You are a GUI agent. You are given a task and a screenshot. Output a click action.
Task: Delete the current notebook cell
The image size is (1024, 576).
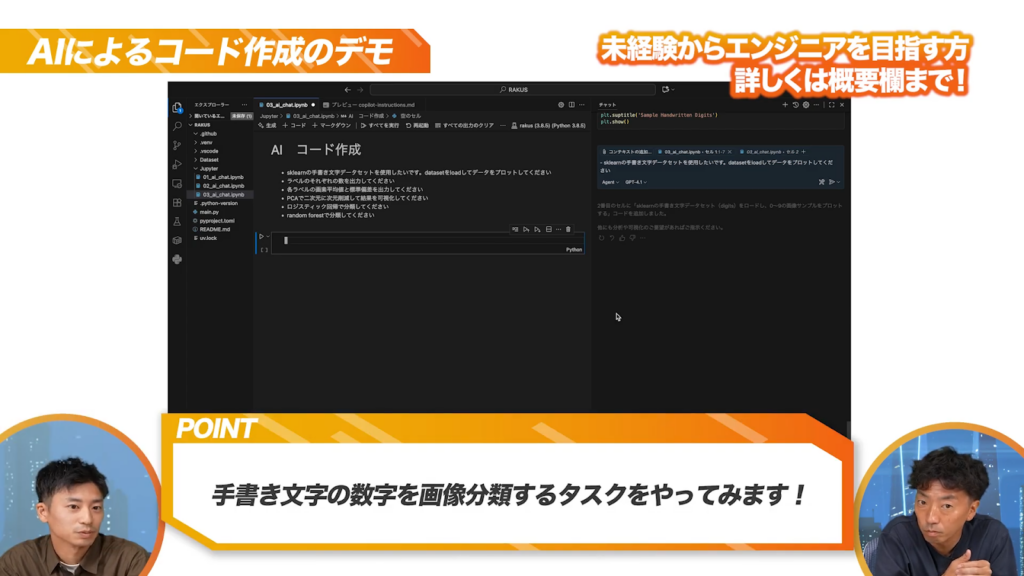point(568,229)
